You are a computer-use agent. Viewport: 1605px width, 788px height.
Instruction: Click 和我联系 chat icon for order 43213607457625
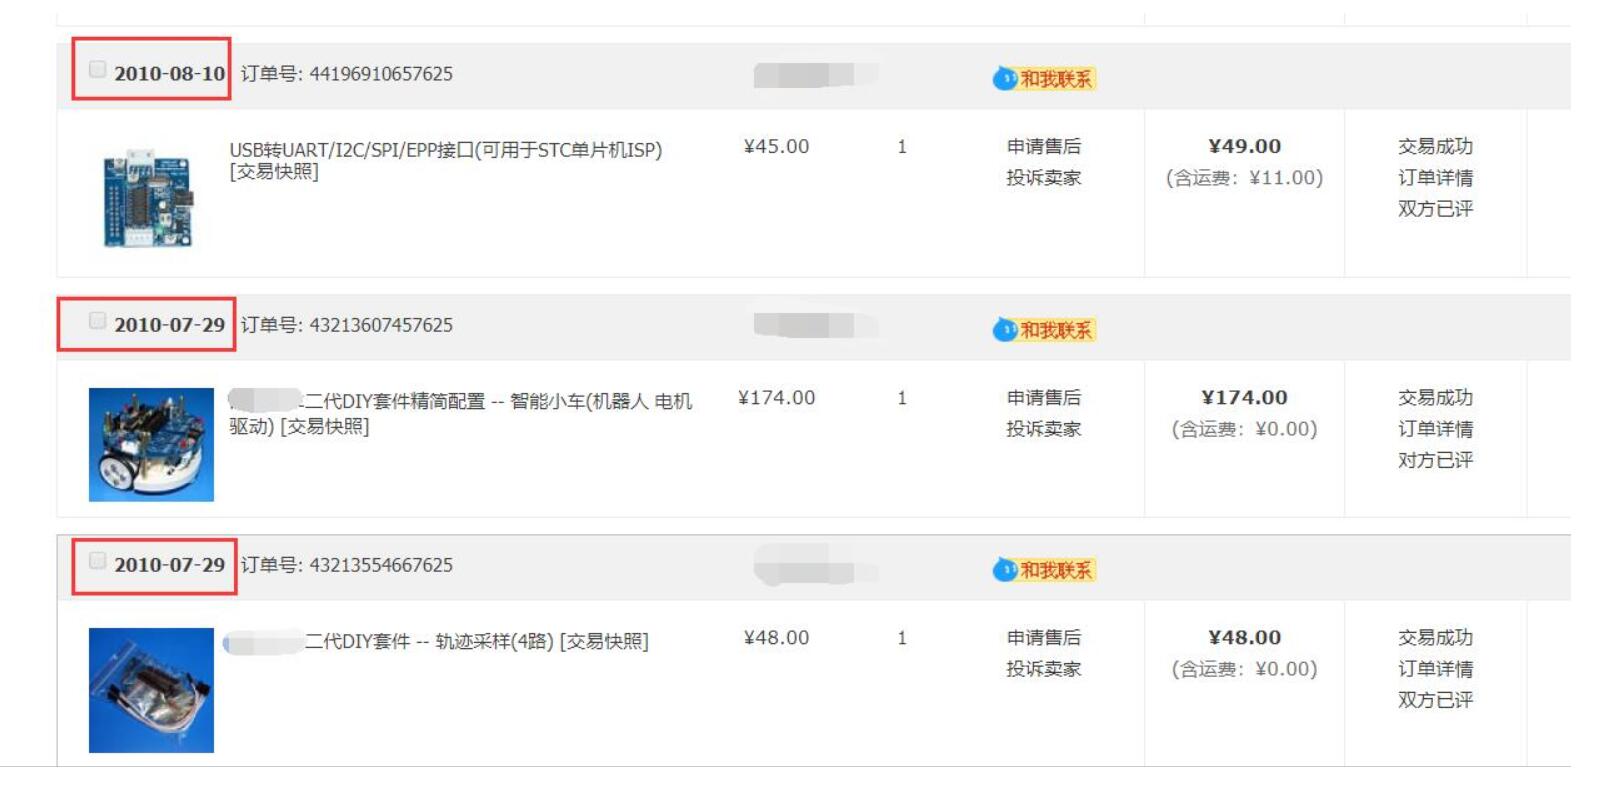pos(1044,330)
